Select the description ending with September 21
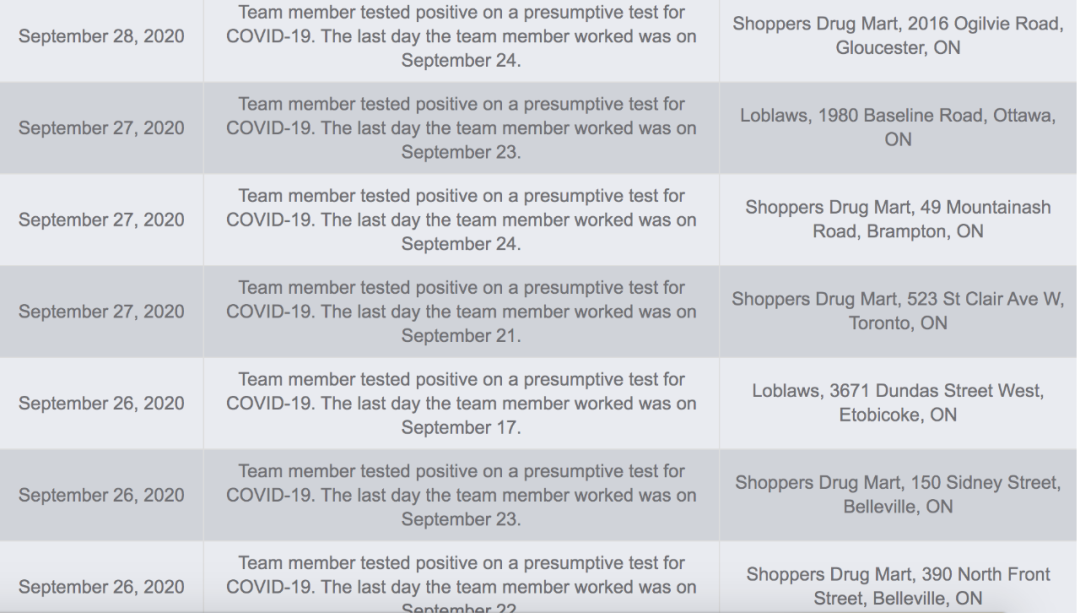The height and width of the screenshot is (613, 1080). [x=461, y=311]
